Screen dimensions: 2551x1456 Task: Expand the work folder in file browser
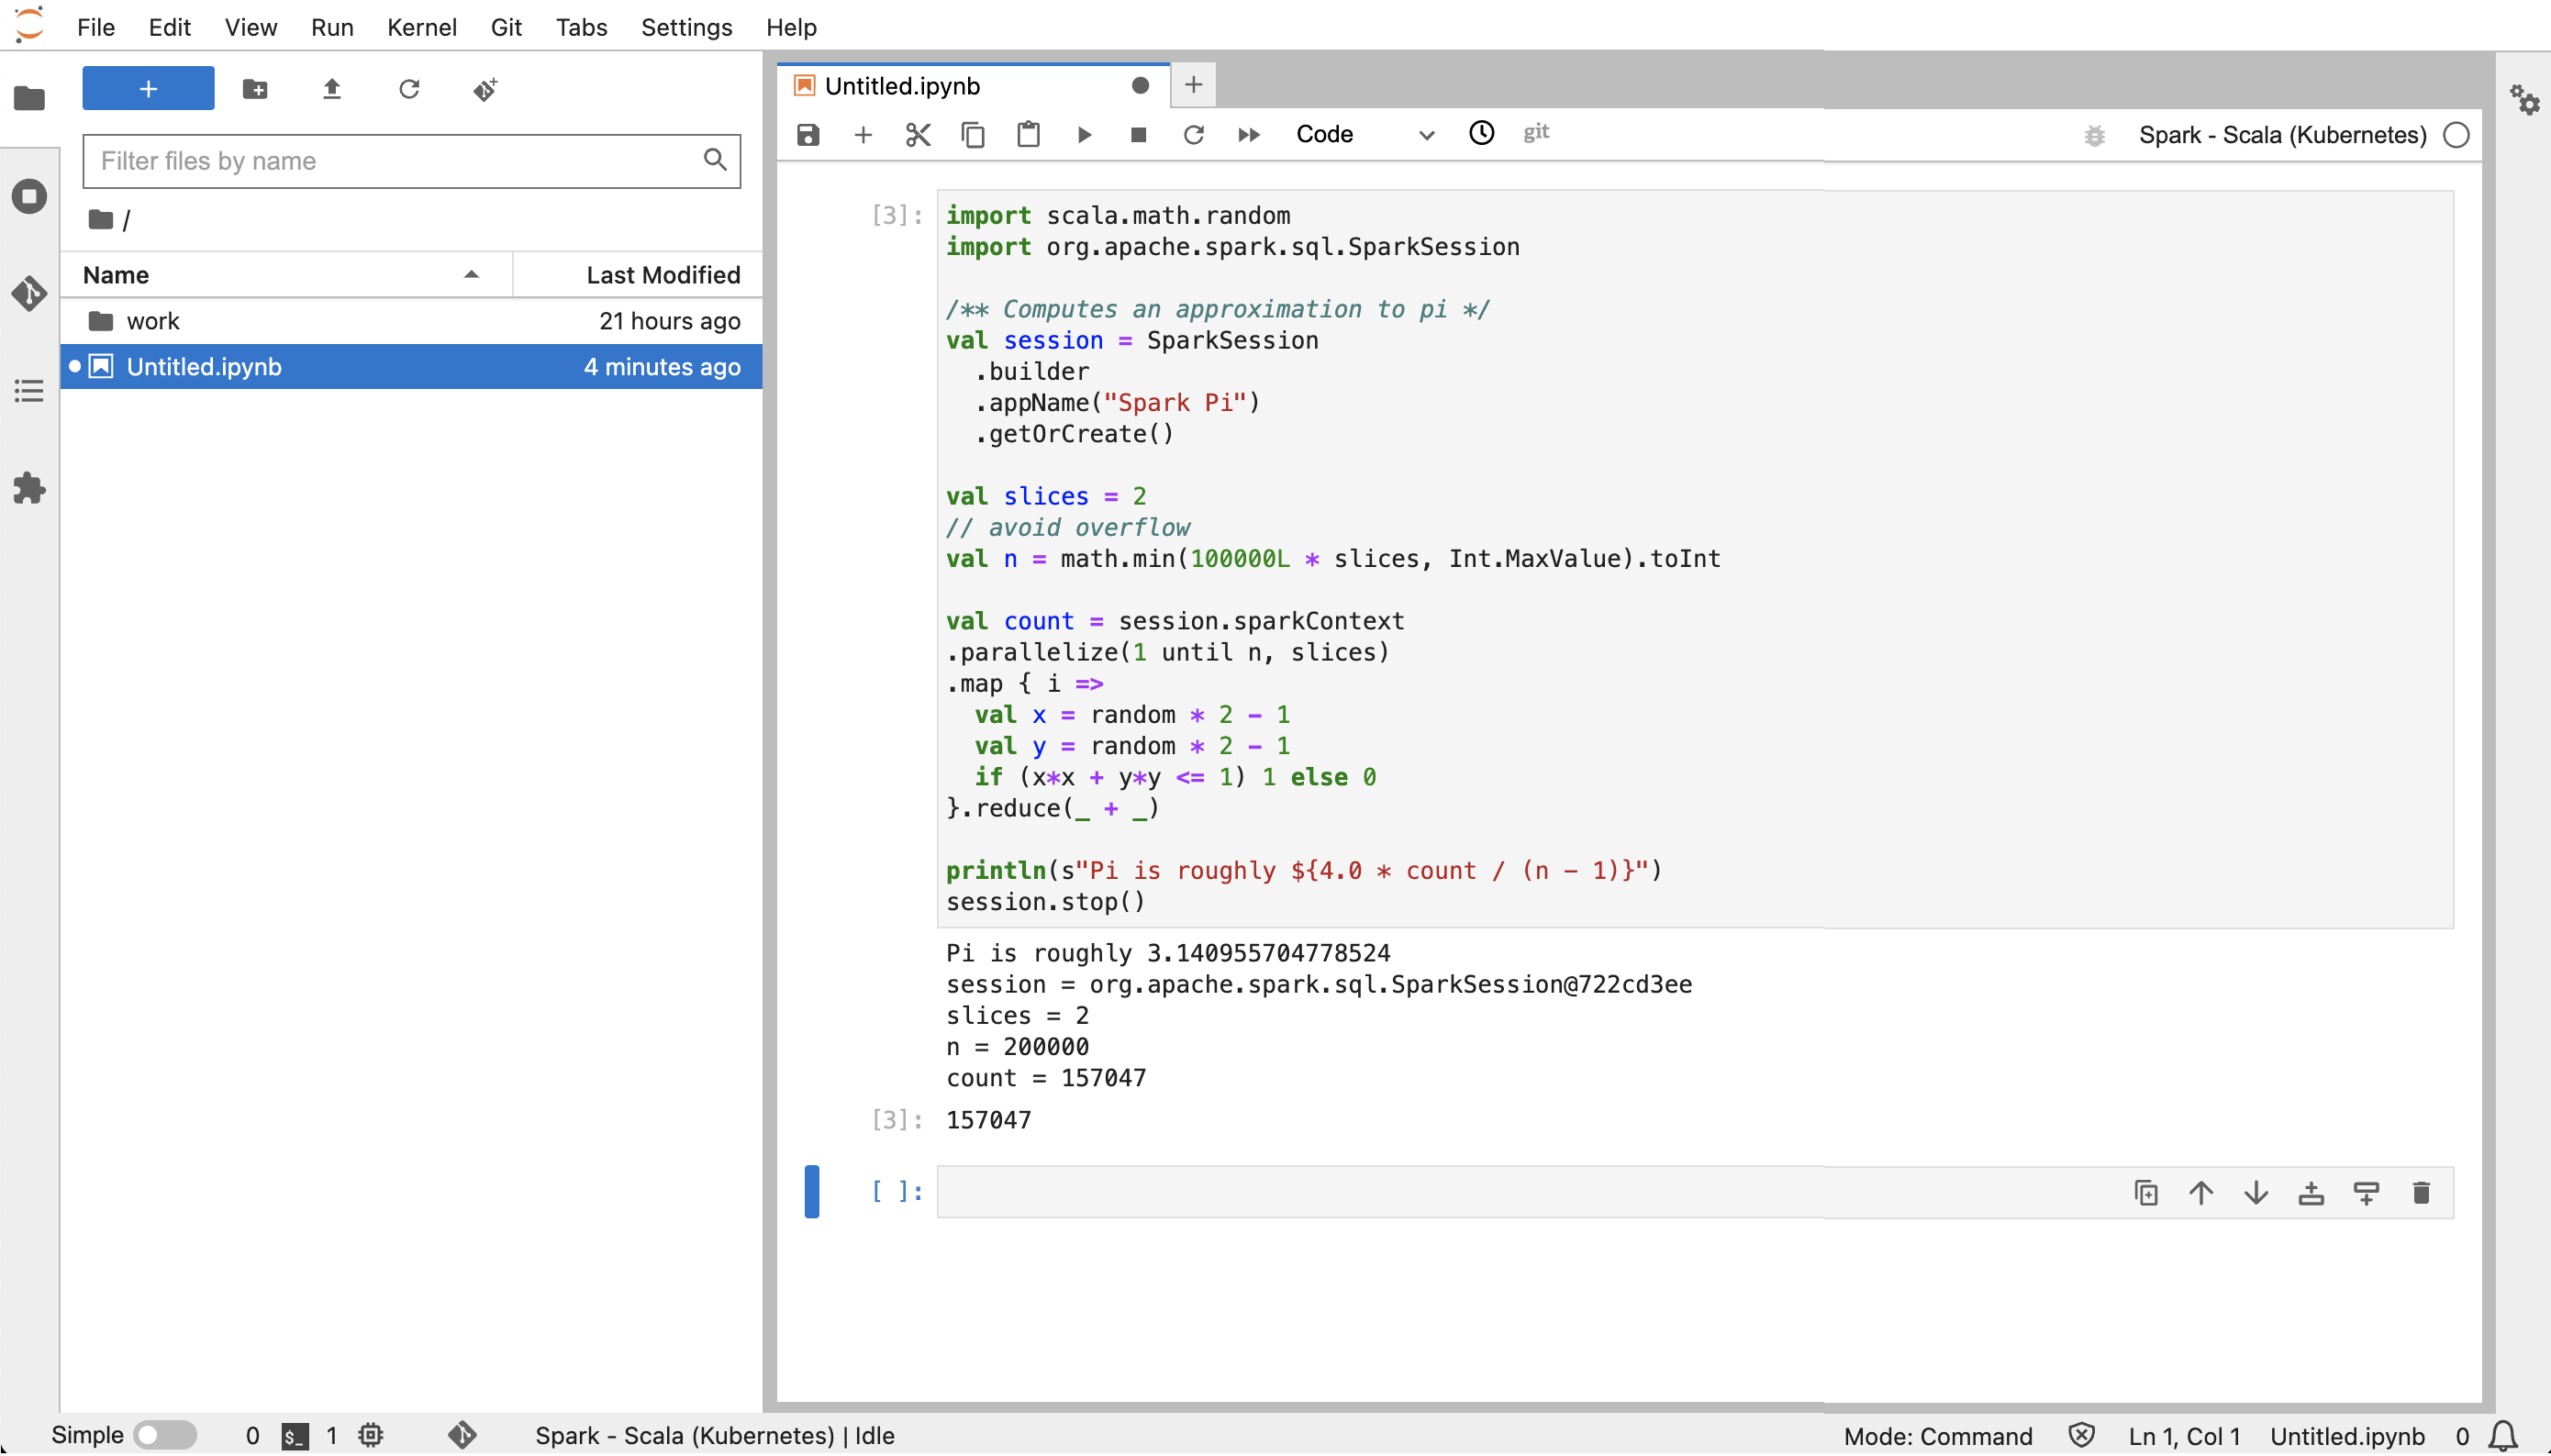coord(154,320)
